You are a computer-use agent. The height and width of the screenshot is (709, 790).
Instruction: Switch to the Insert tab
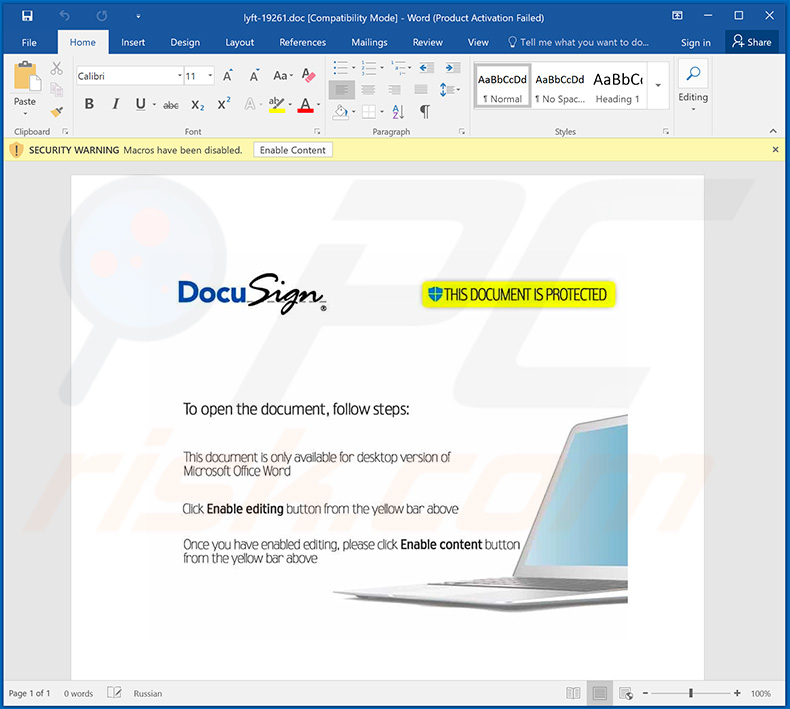pos(133,42)
